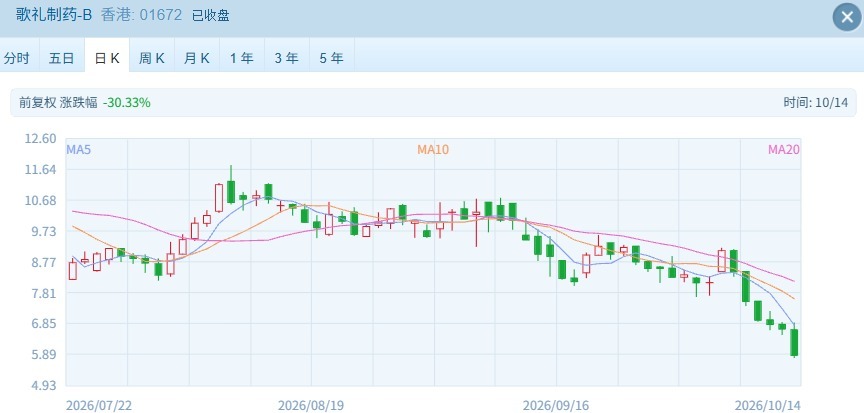Click the 8.77 price axis label
The width and height of the screenshot is (864, 413).
[x=44, y=262]
